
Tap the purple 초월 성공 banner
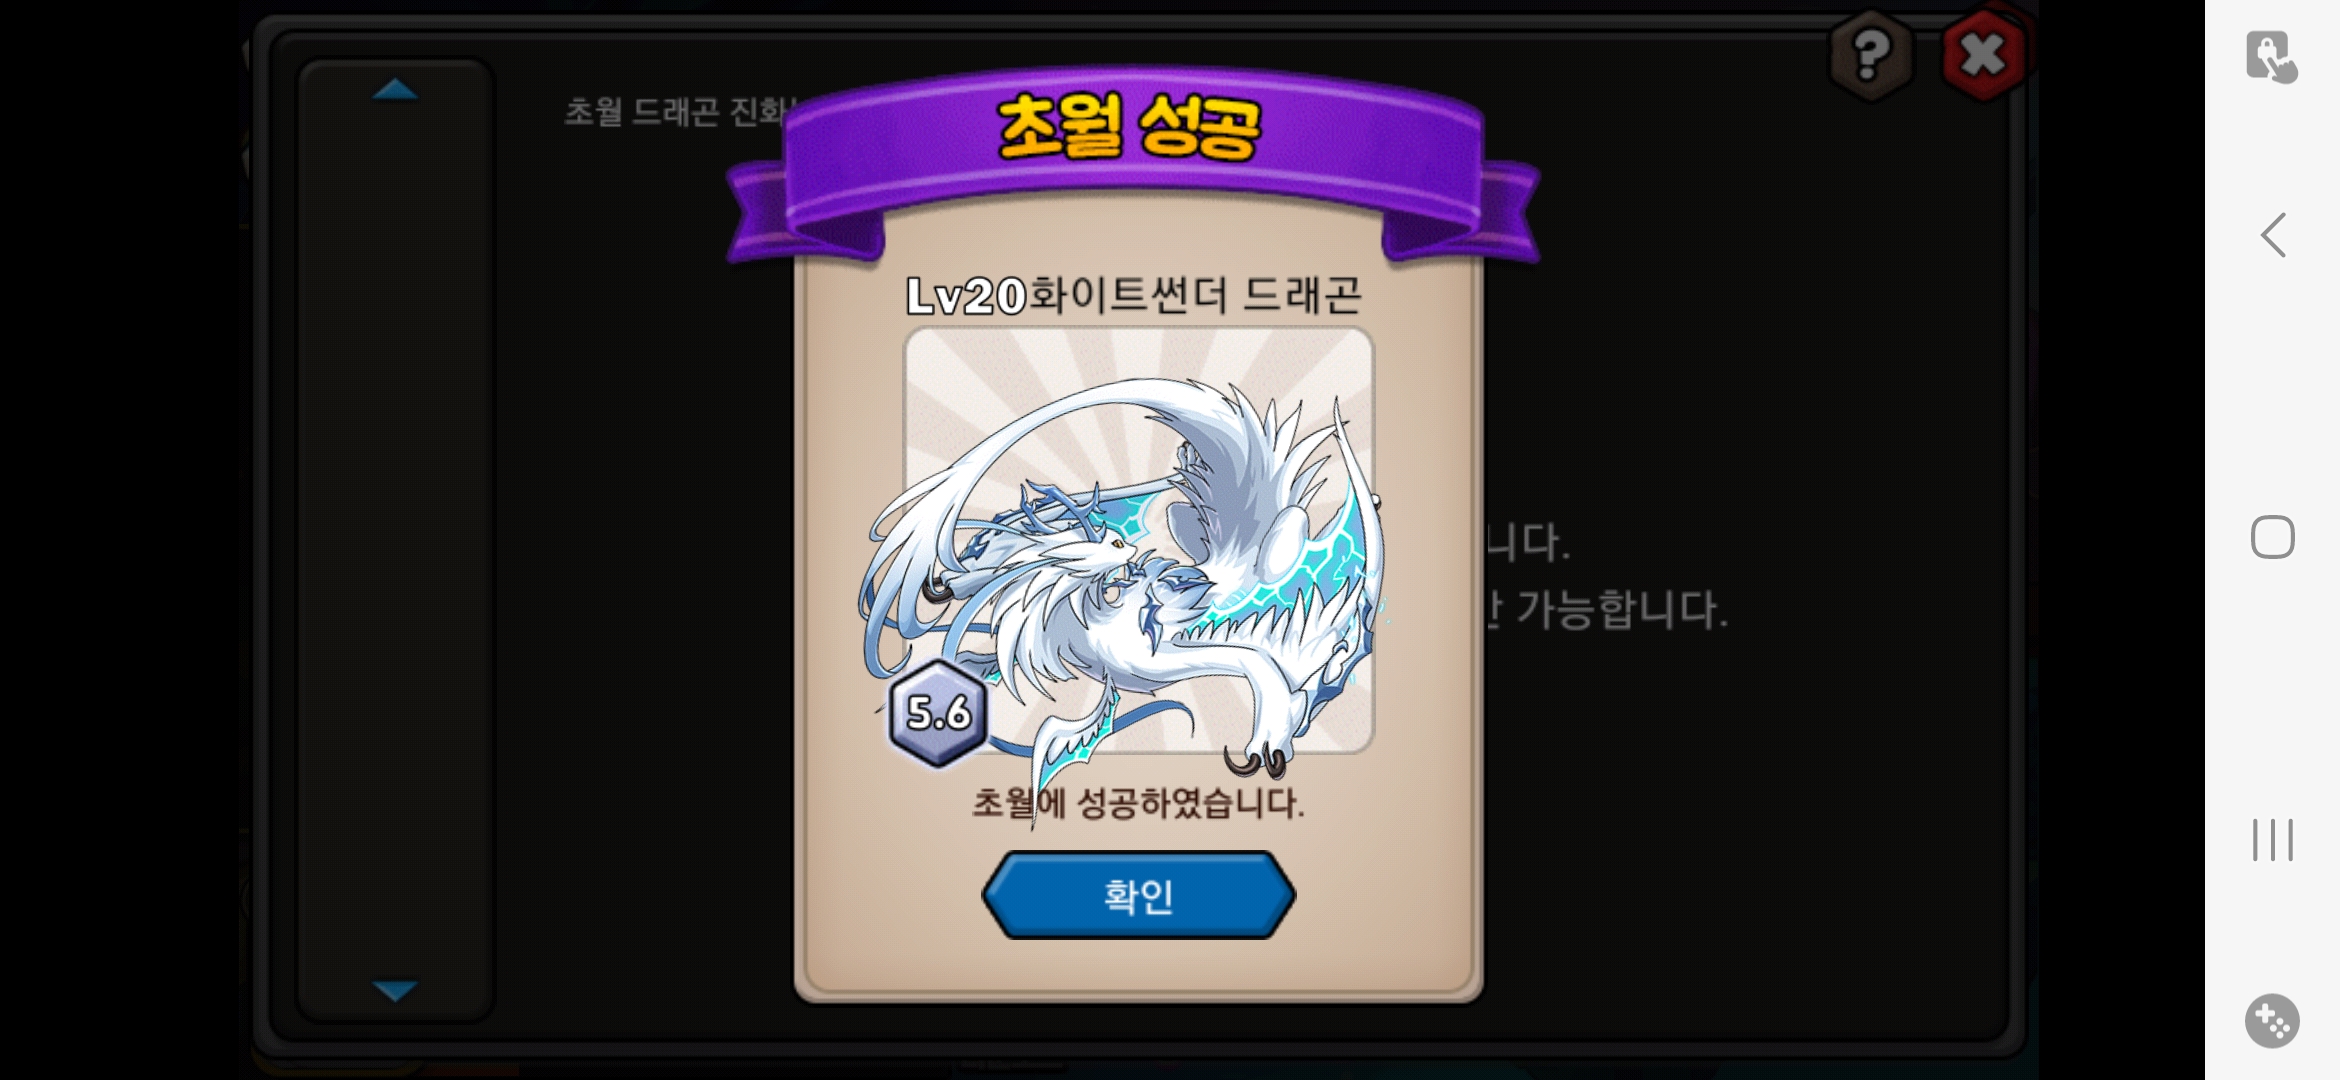pyautogui.click(x=1132, y=150)
